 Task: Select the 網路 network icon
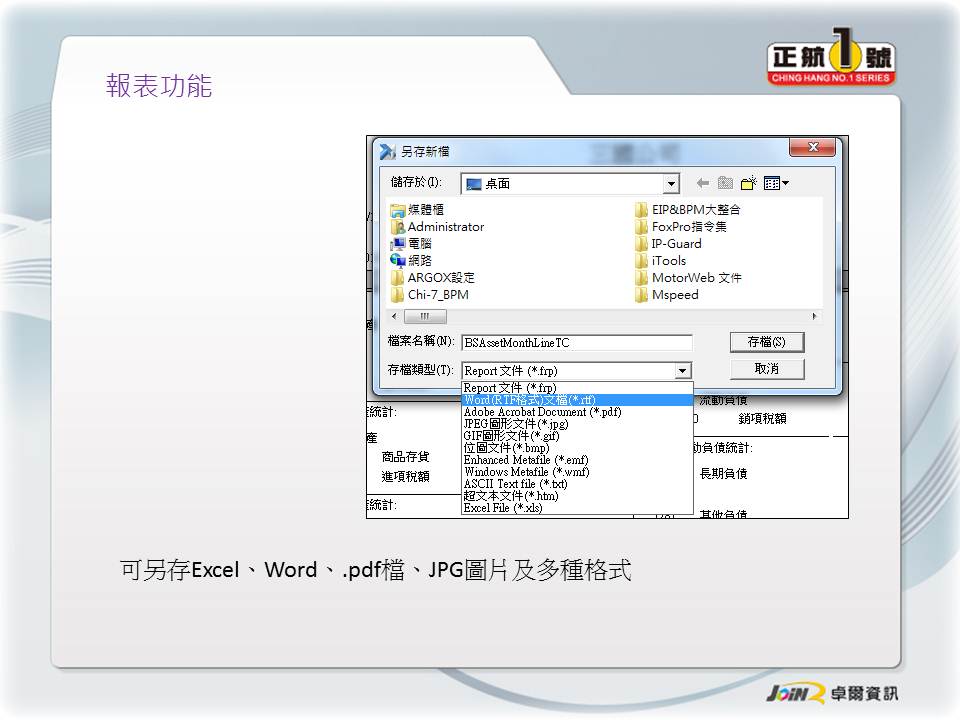(x=419, y=261)
